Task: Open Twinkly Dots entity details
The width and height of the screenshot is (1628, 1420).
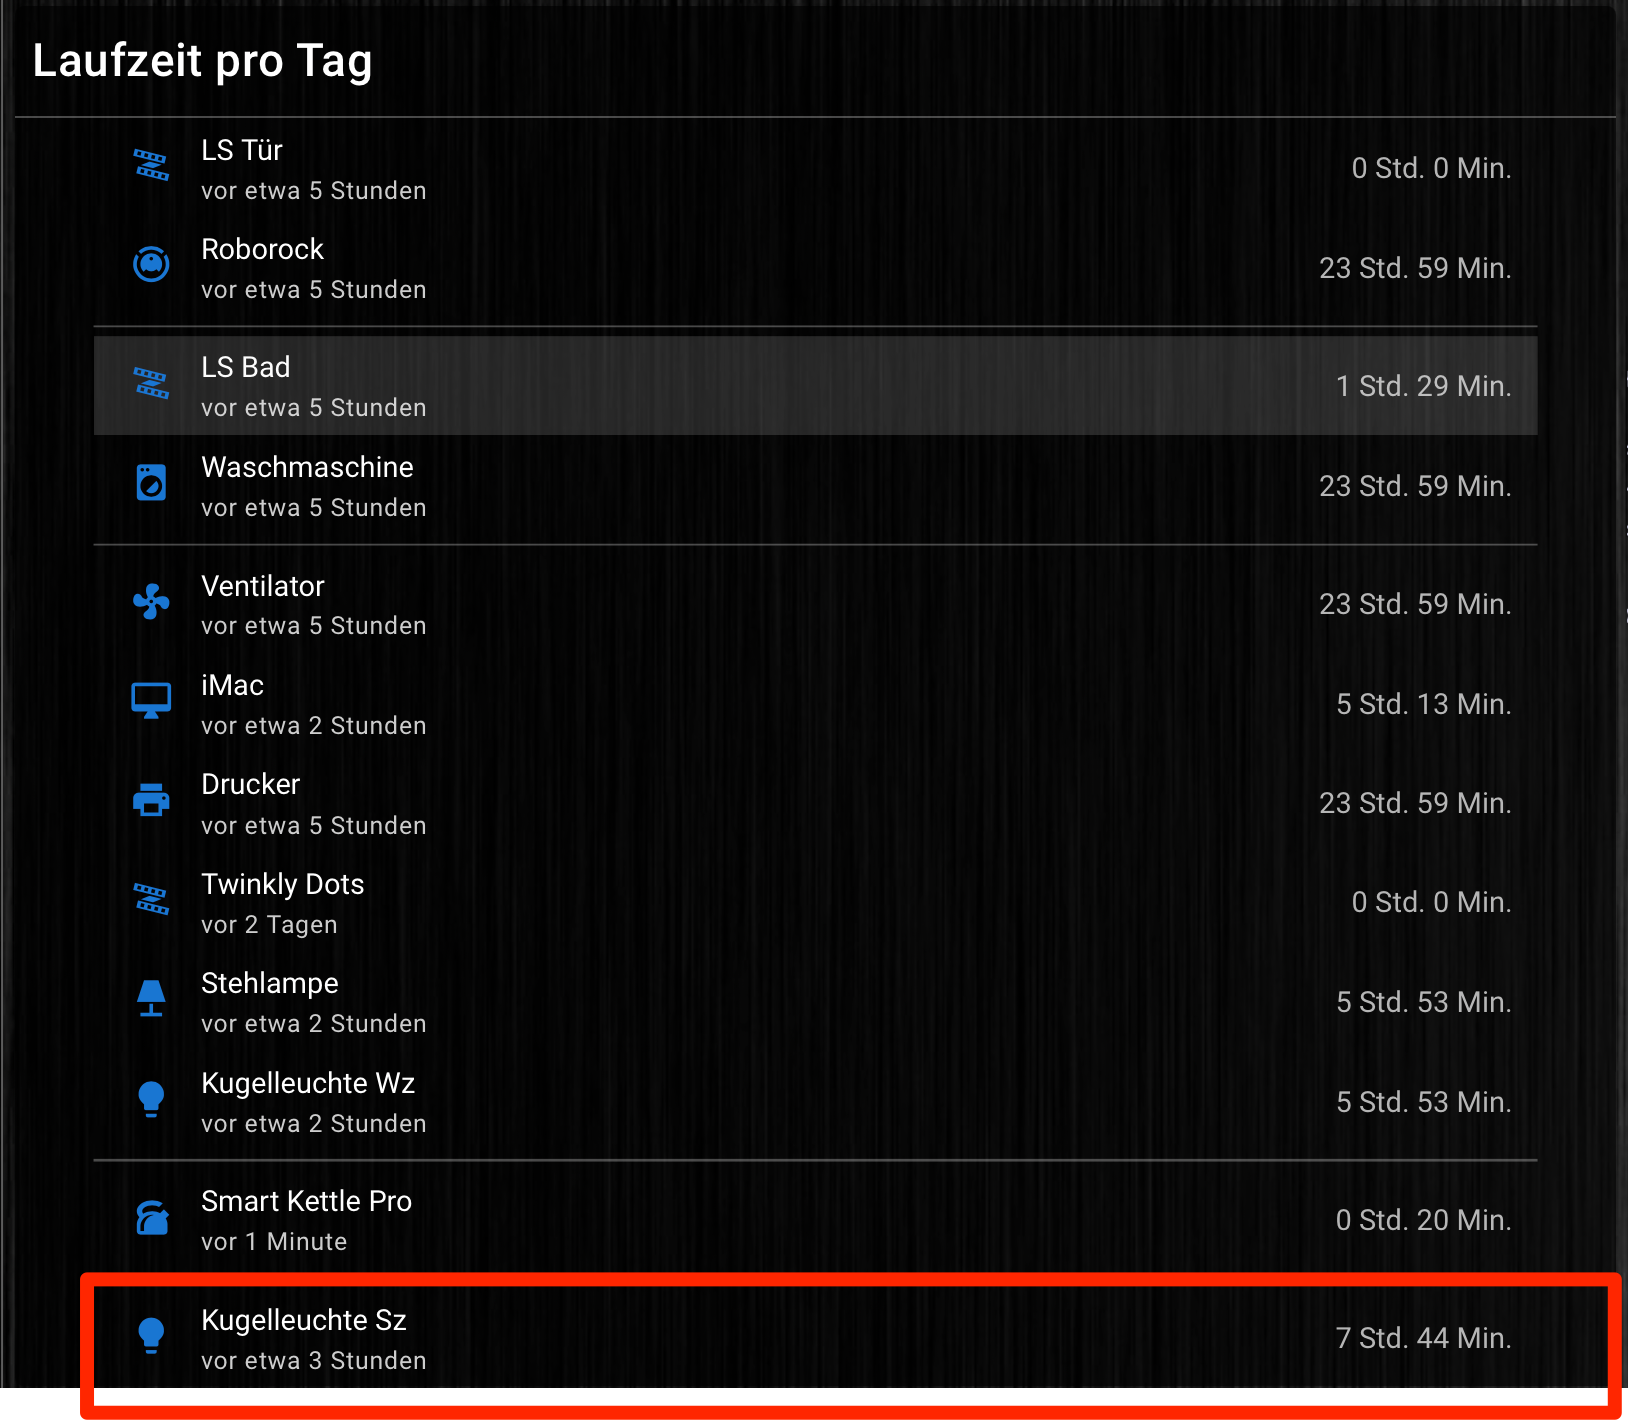Action: click(x=283, y=884)
